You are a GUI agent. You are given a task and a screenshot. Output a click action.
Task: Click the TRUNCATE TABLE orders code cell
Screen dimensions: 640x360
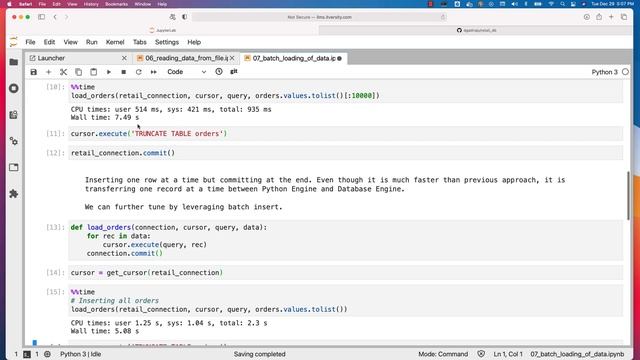pos(346,133)
